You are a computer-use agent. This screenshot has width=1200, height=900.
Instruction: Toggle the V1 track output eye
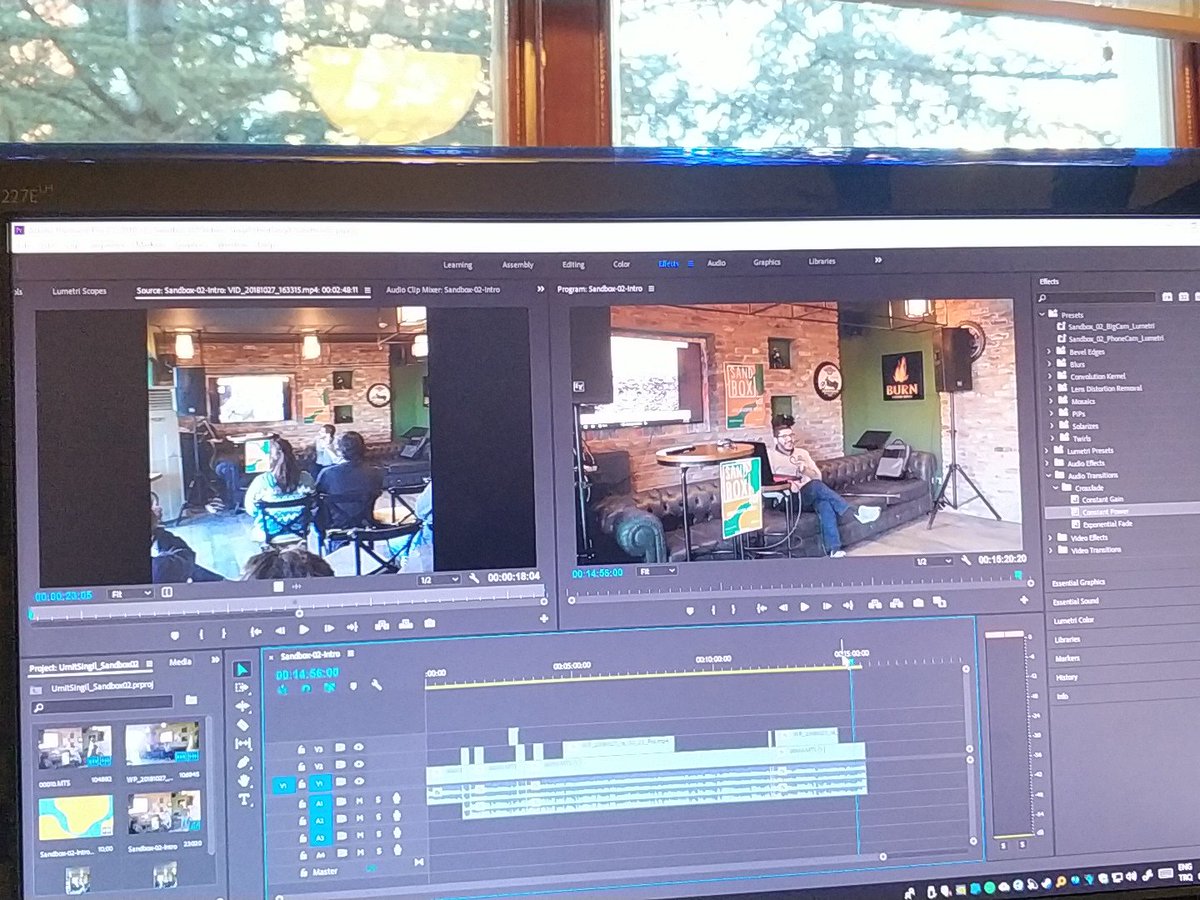pos(357,782)
